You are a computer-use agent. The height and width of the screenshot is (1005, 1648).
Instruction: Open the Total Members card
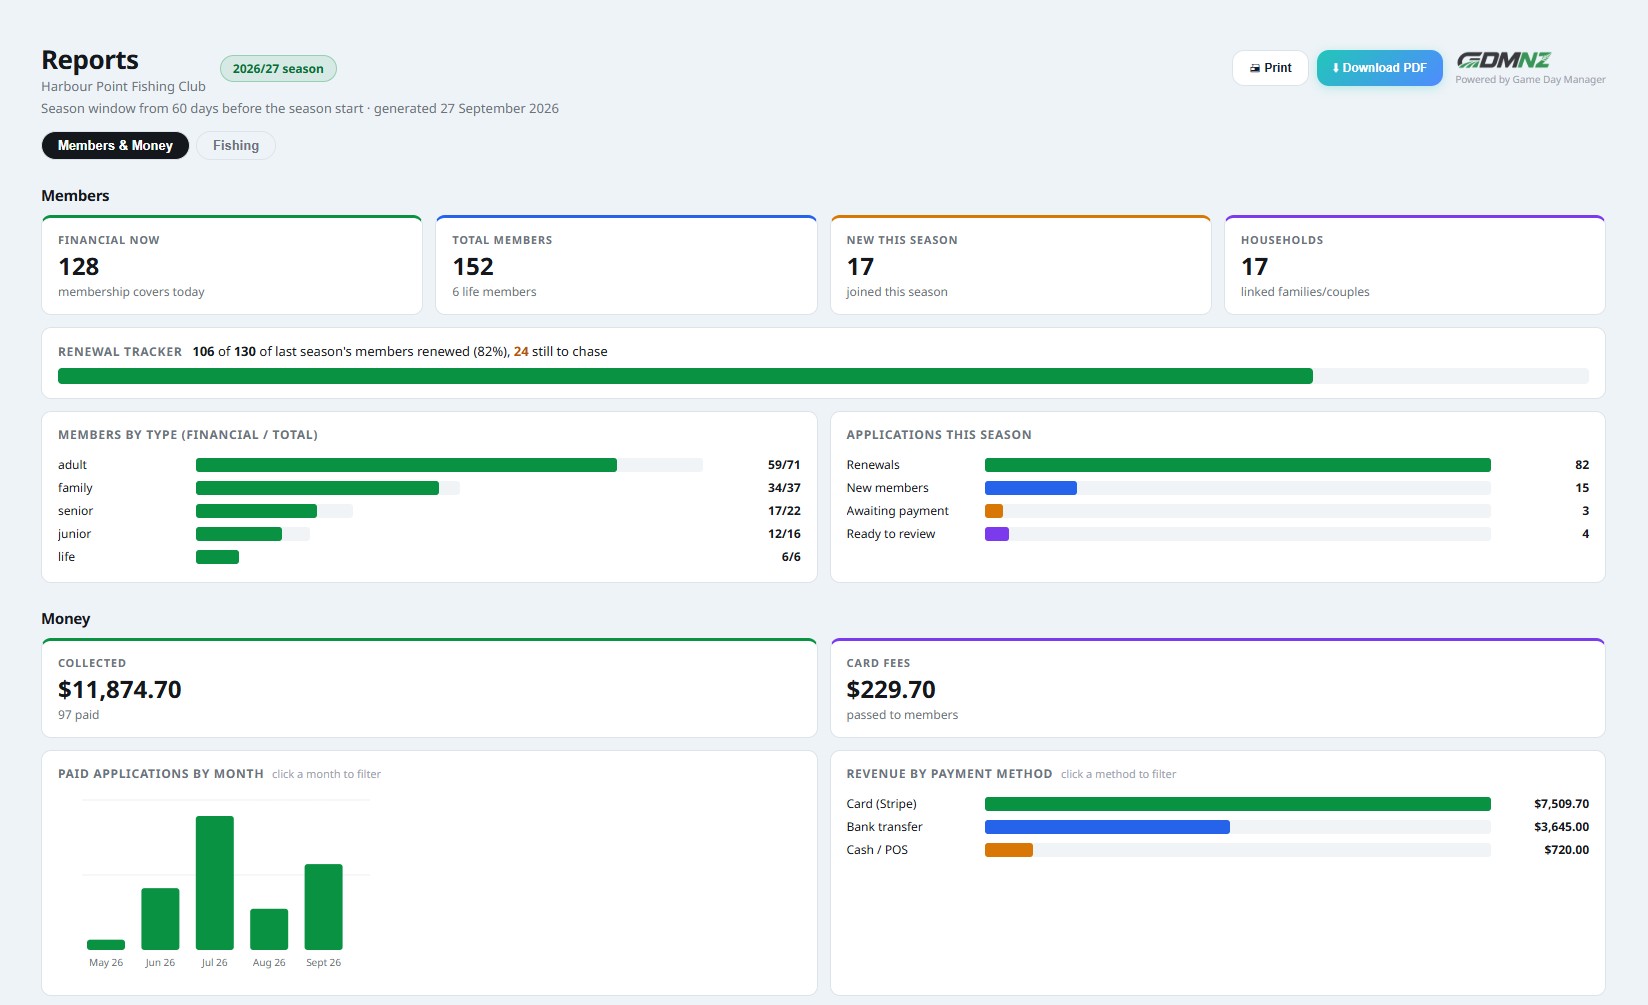[x=626, y=265]
